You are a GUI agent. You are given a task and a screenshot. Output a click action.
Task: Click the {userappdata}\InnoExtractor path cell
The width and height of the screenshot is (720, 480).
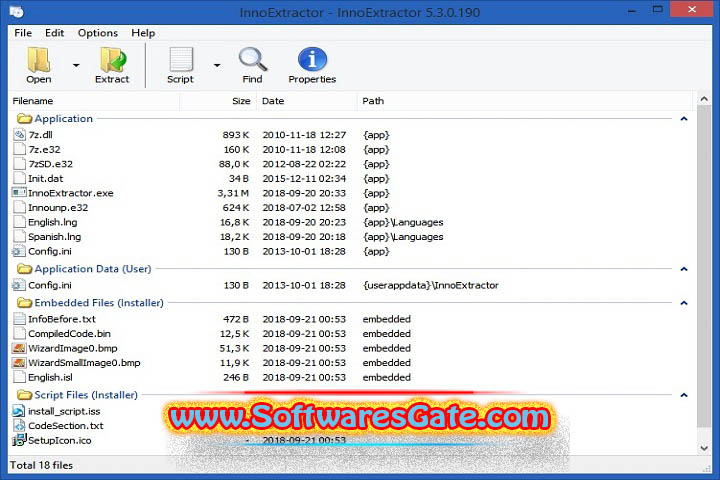tap(431, 285)
